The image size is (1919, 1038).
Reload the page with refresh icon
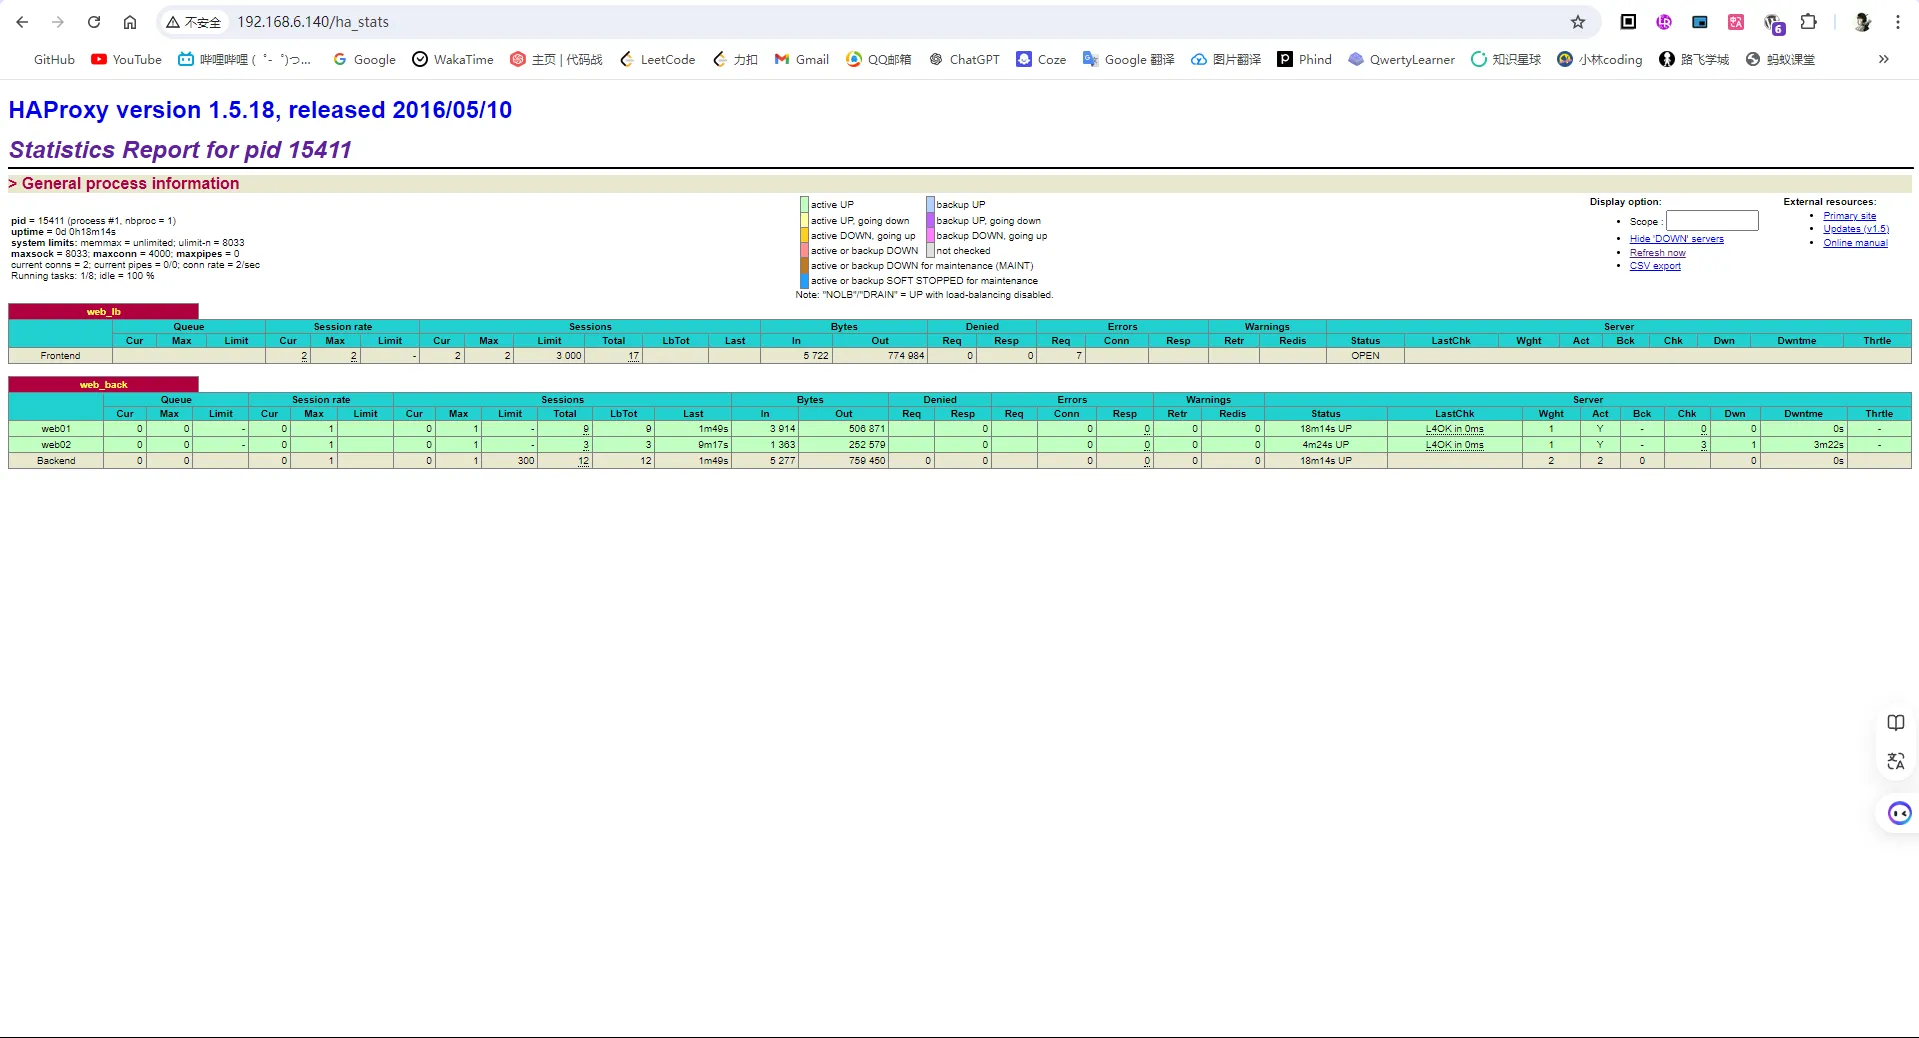point(94,22)
